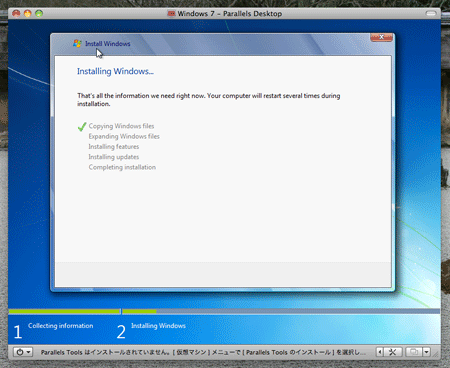Click the 'Collecting information' stage label
Viewport: 450px width, 368px height.
coord(61,326)
